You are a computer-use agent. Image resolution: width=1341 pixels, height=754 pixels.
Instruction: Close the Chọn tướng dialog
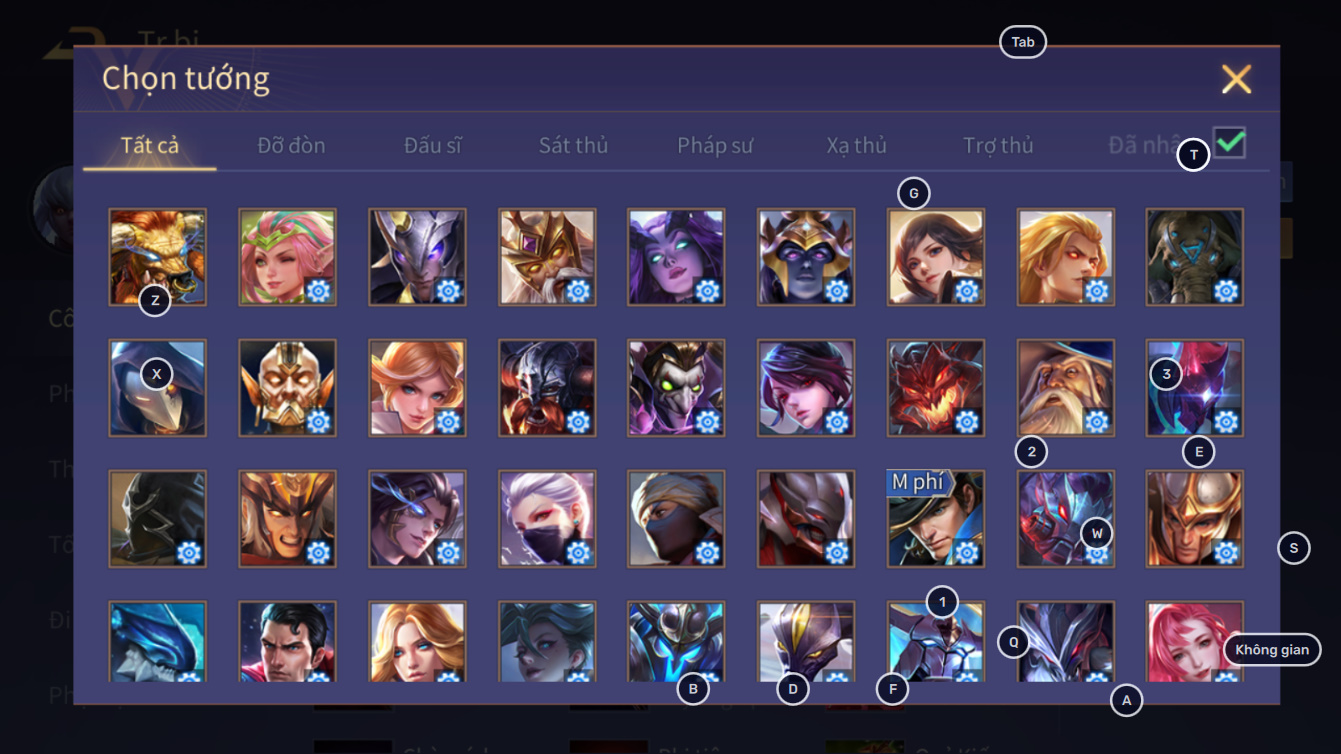(1236, 79)
